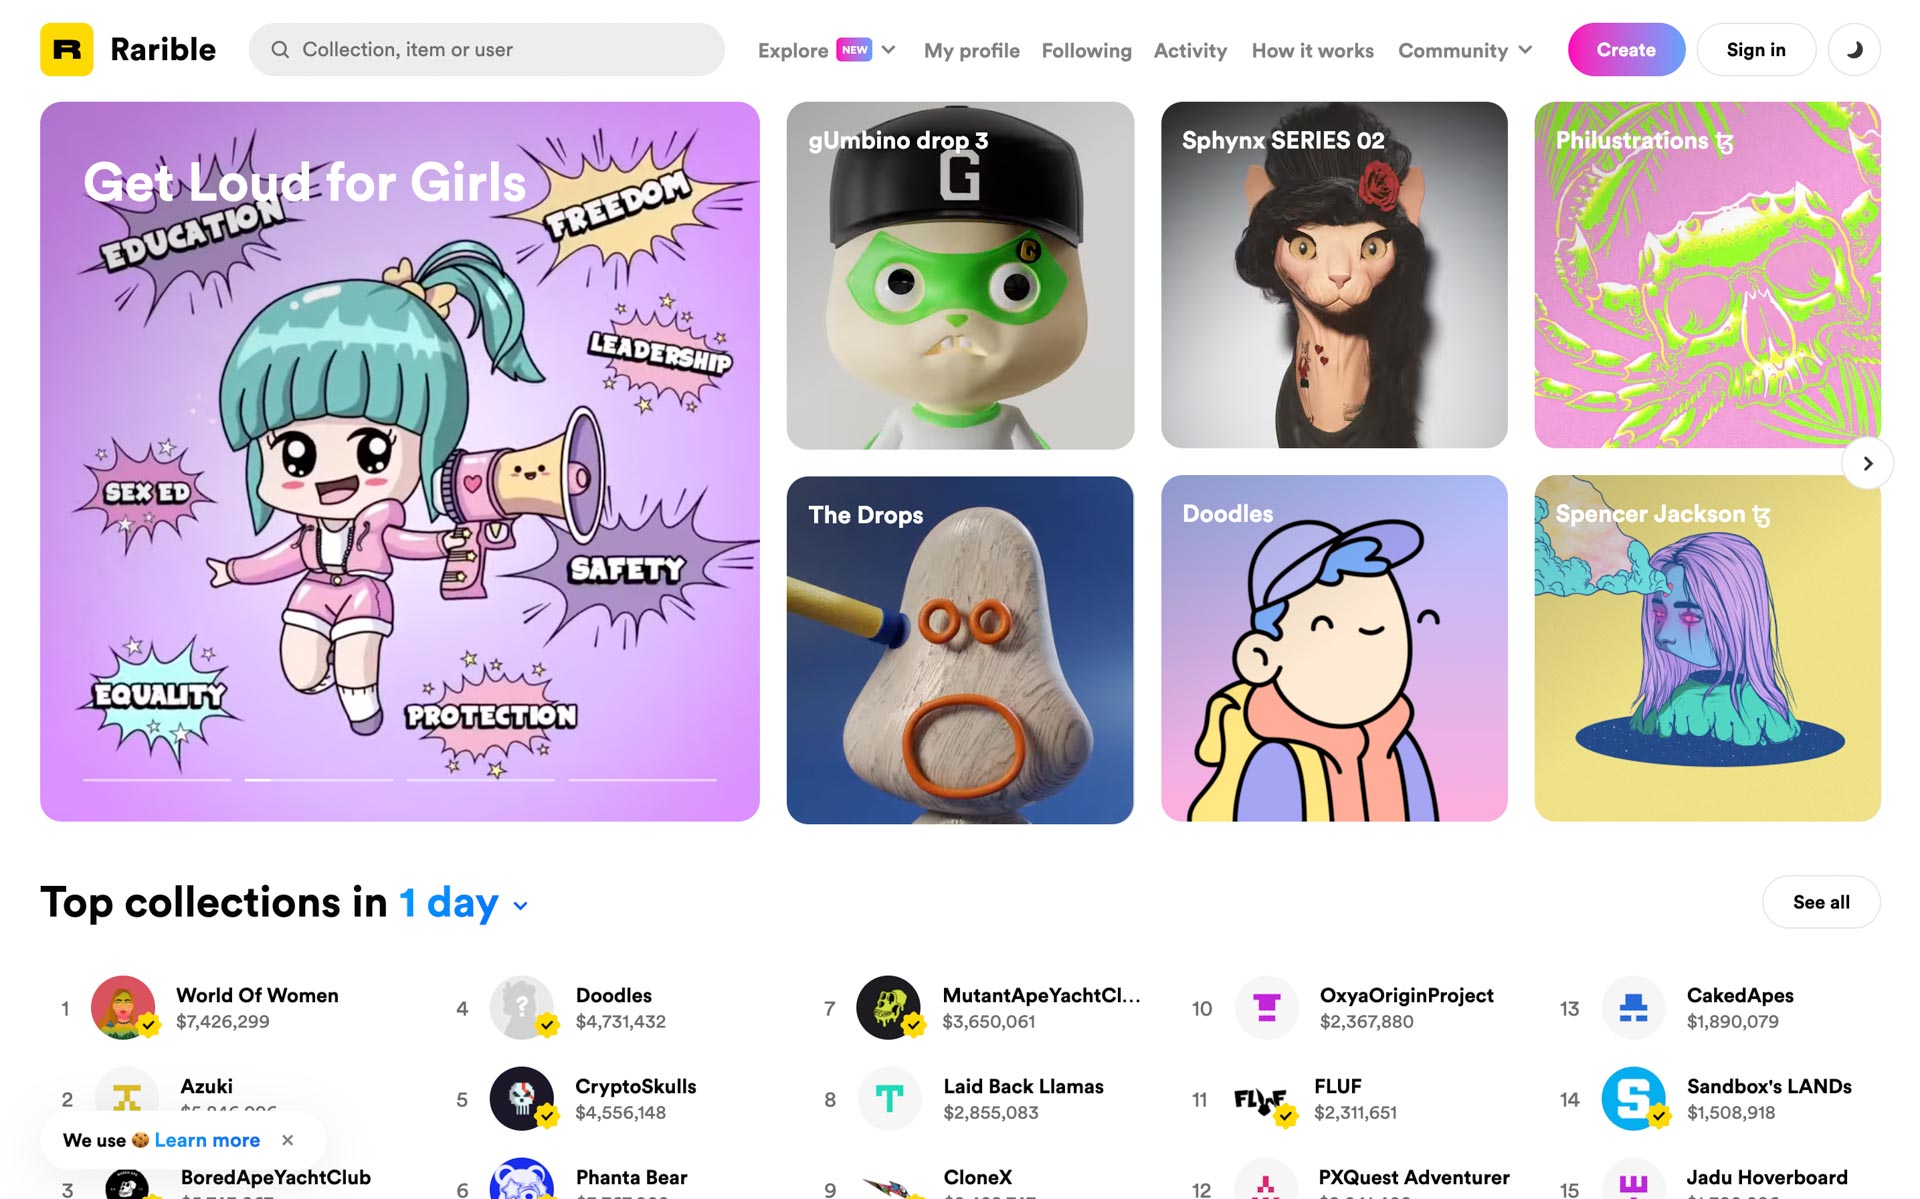This screenshot has width=1920, height=1199.
Task: Change the 1 day time period dropdown
Action: click(463, 903)
